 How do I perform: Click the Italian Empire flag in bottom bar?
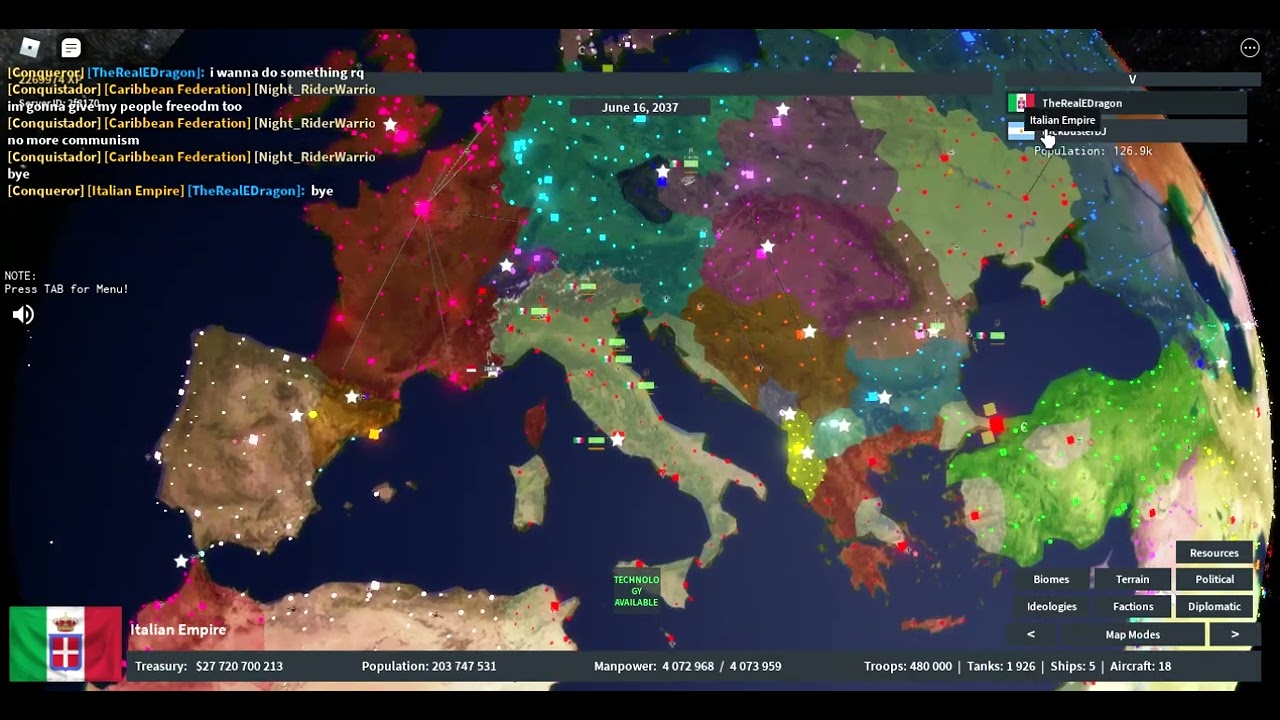click(66, 644)
